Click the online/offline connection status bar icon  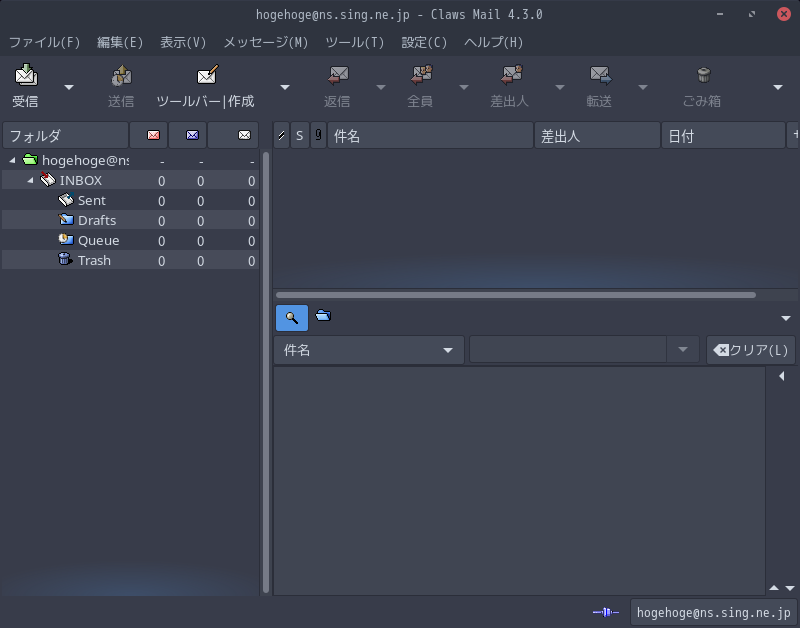click(x=606, y=612)
